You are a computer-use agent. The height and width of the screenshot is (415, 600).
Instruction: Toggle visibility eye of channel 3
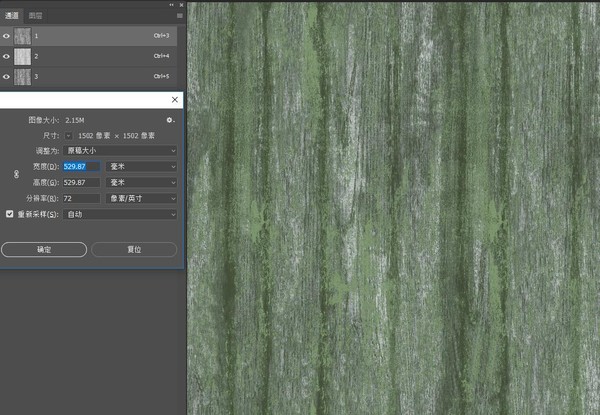(6, 76)
